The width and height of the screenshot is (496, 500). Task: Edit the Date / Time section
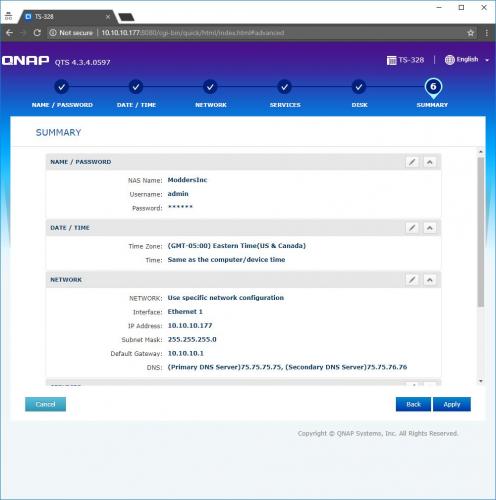(412, 228)
